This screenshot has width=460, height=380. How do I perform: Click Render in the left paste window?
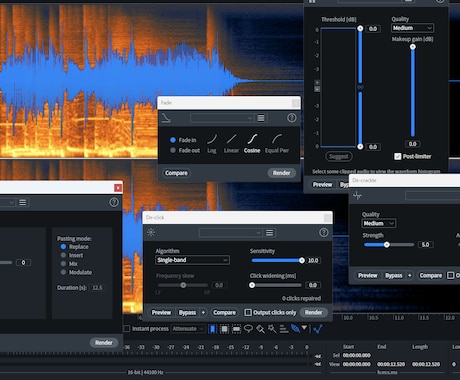tap(104, 342)
